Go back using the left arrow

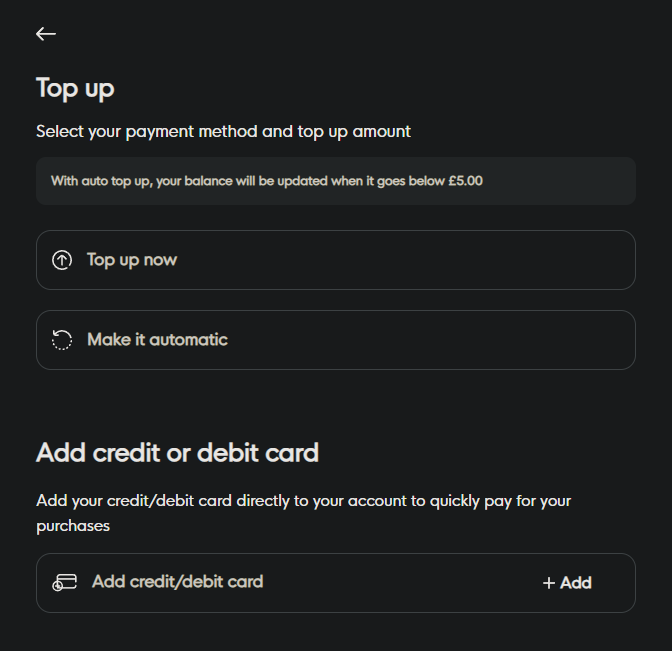(x=46, y=34)
